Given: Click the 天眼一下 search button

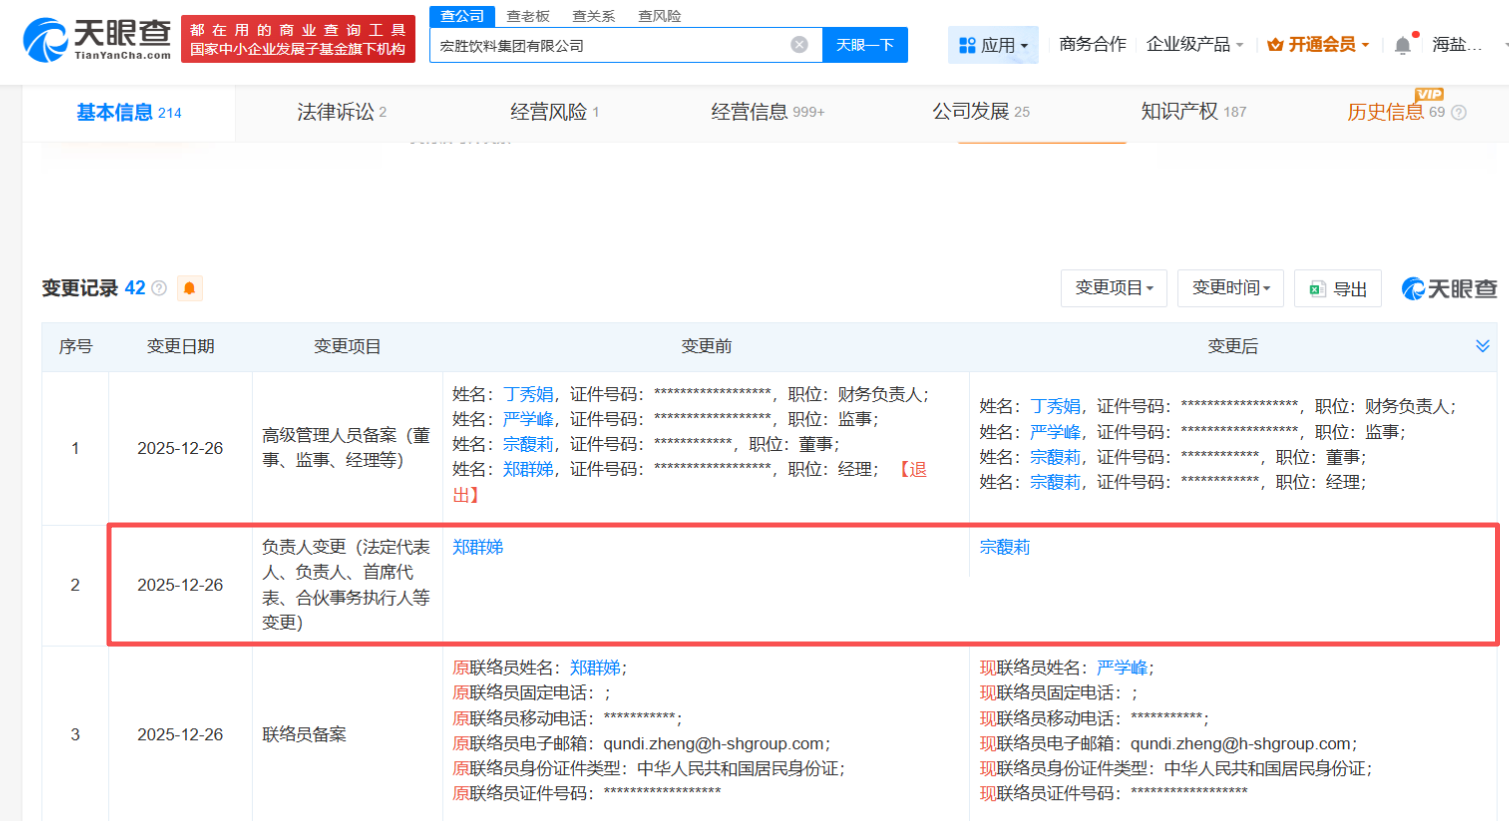Looking at the screenshot, I should (865, 45).
